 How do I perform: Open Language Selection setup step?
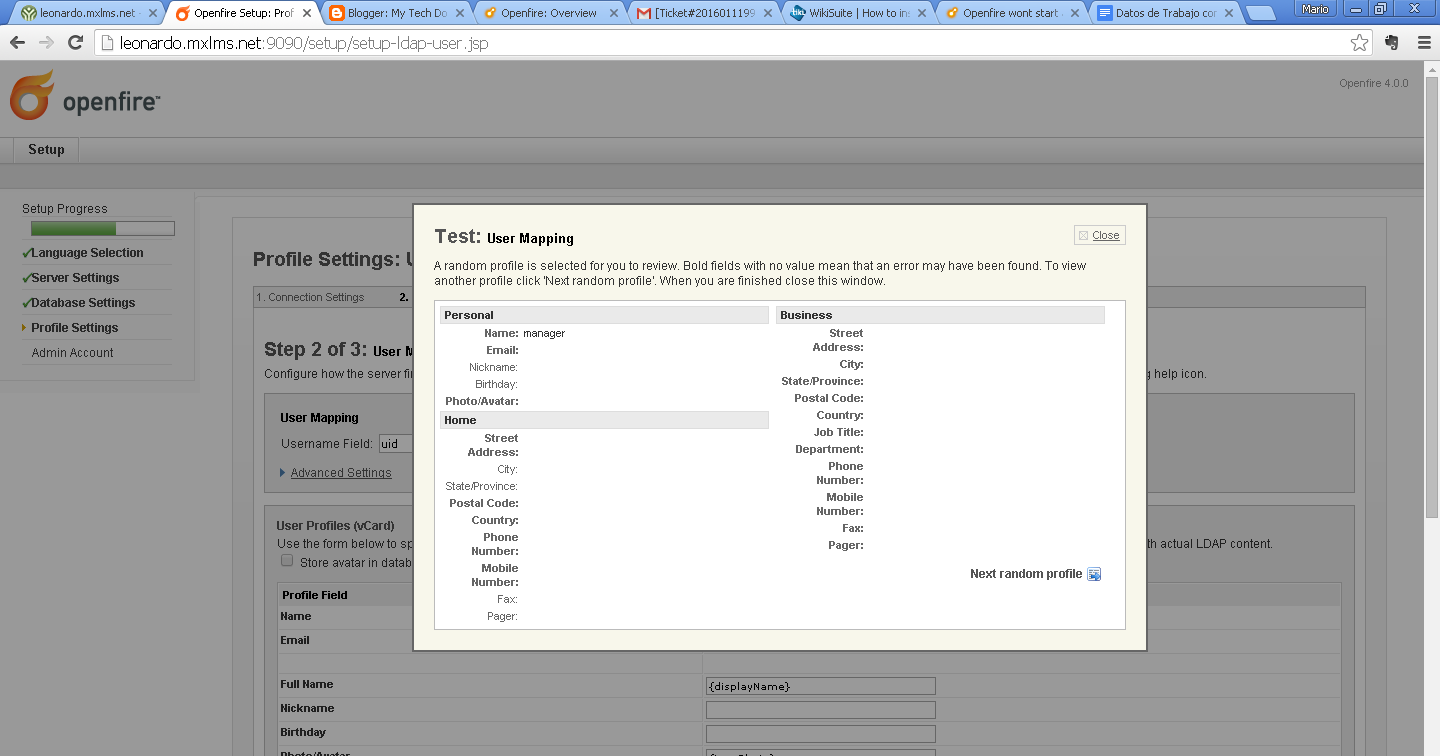coord(87,253)
